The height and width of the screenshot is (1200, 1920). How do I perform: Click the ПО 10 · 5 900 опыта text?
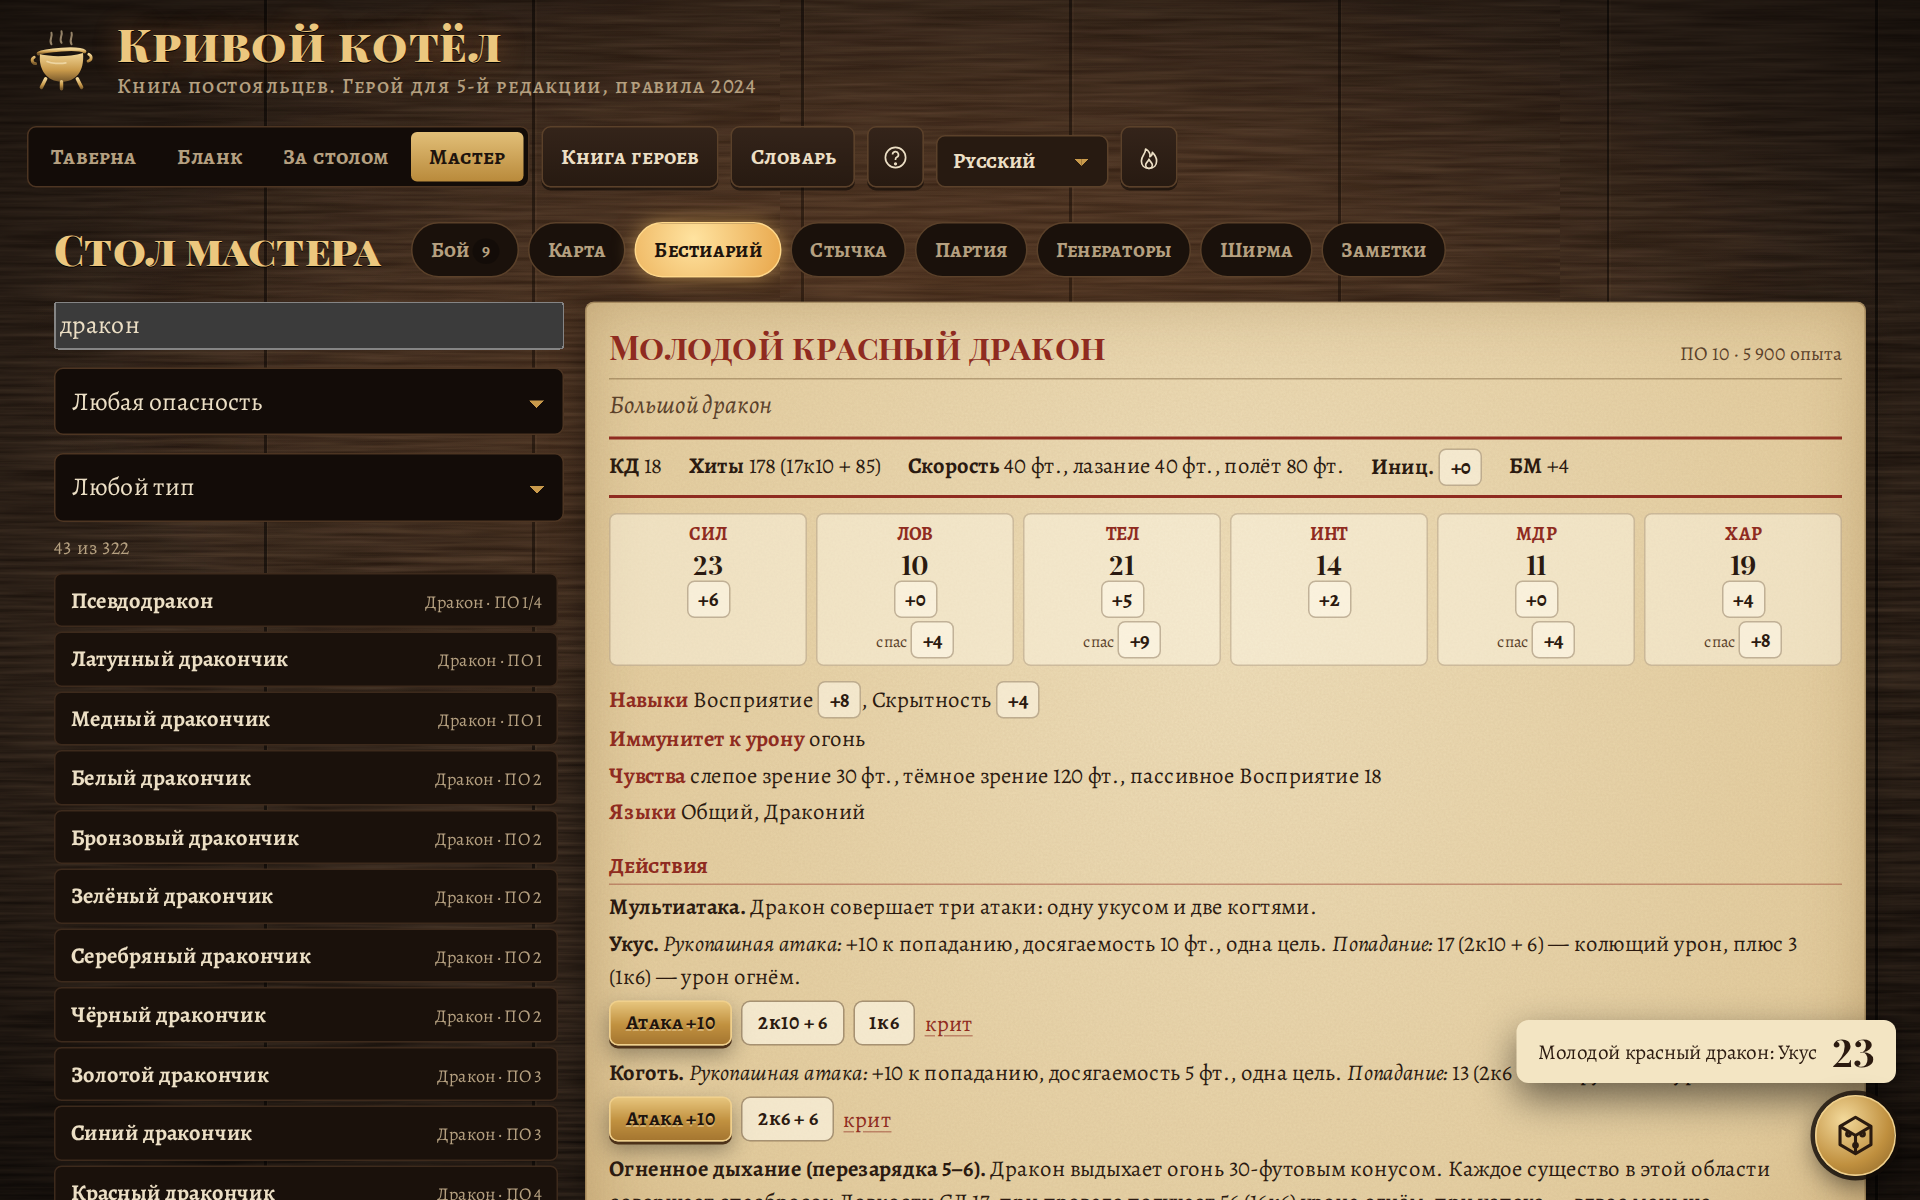coord(1760,354)
